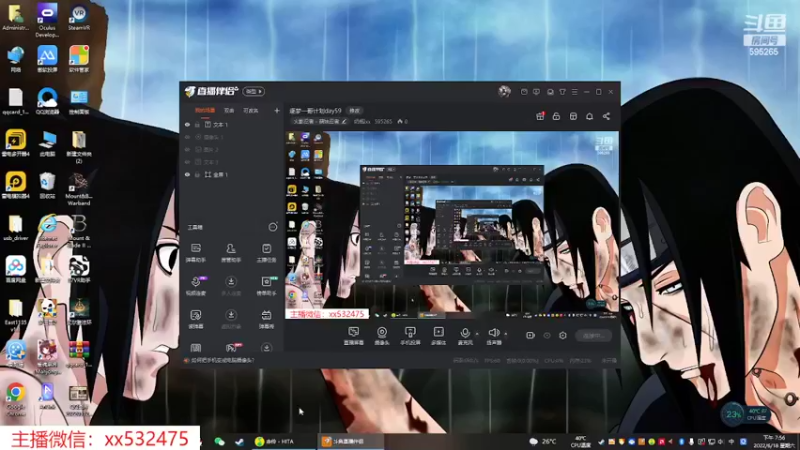Toggle visibility of the second source layer
Viewport: 800px width, 450px height.
pos(187,137)
